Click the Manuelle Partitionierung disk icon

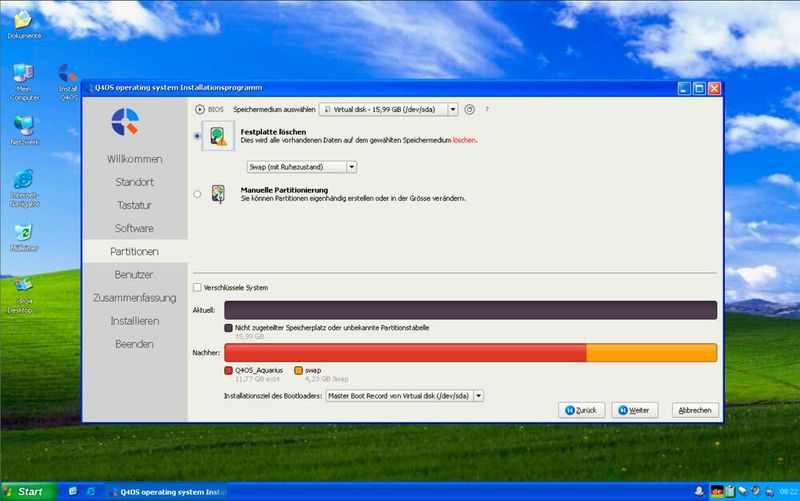218,194
